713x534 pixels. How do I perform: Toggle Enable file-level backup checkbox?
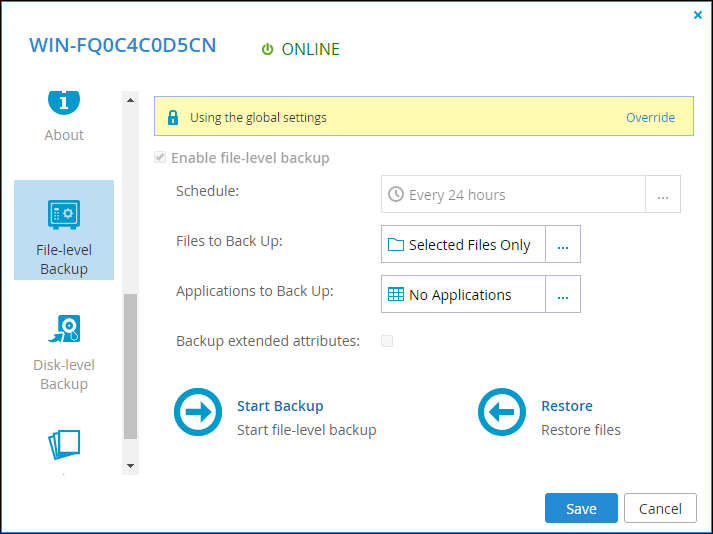160,157
